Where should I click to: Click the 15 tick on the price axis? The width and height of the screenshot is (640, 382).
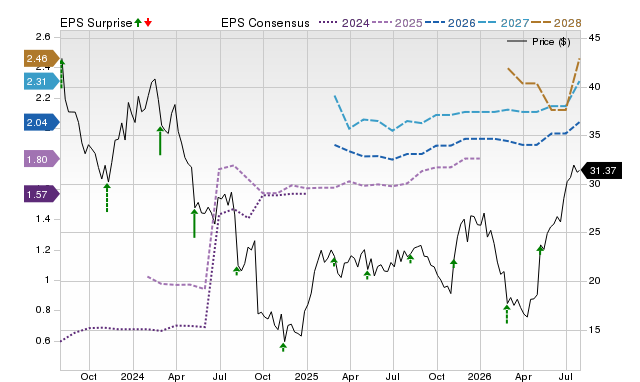(594, 329)
